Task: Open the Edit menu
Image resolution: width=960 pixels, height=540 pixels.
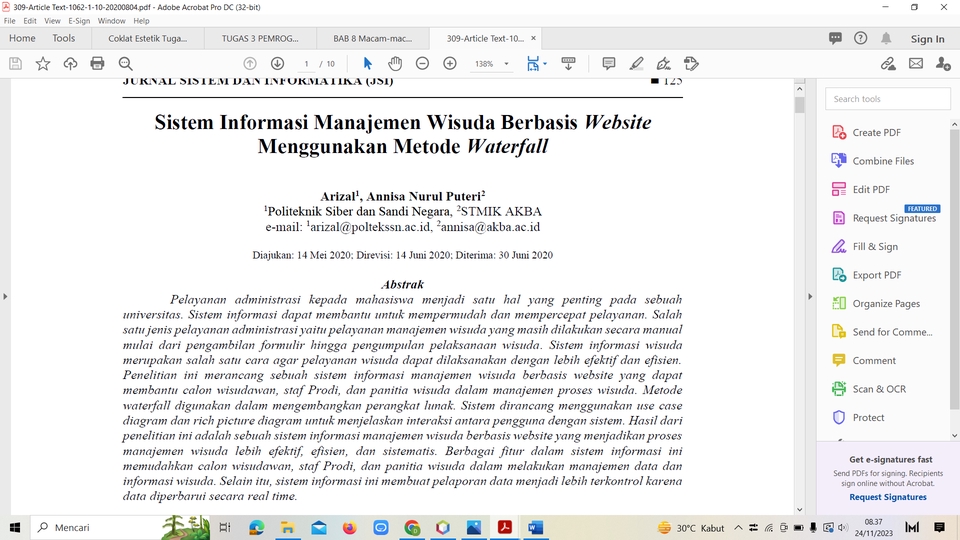Action: pyautogui.click(x=30, y=21)
